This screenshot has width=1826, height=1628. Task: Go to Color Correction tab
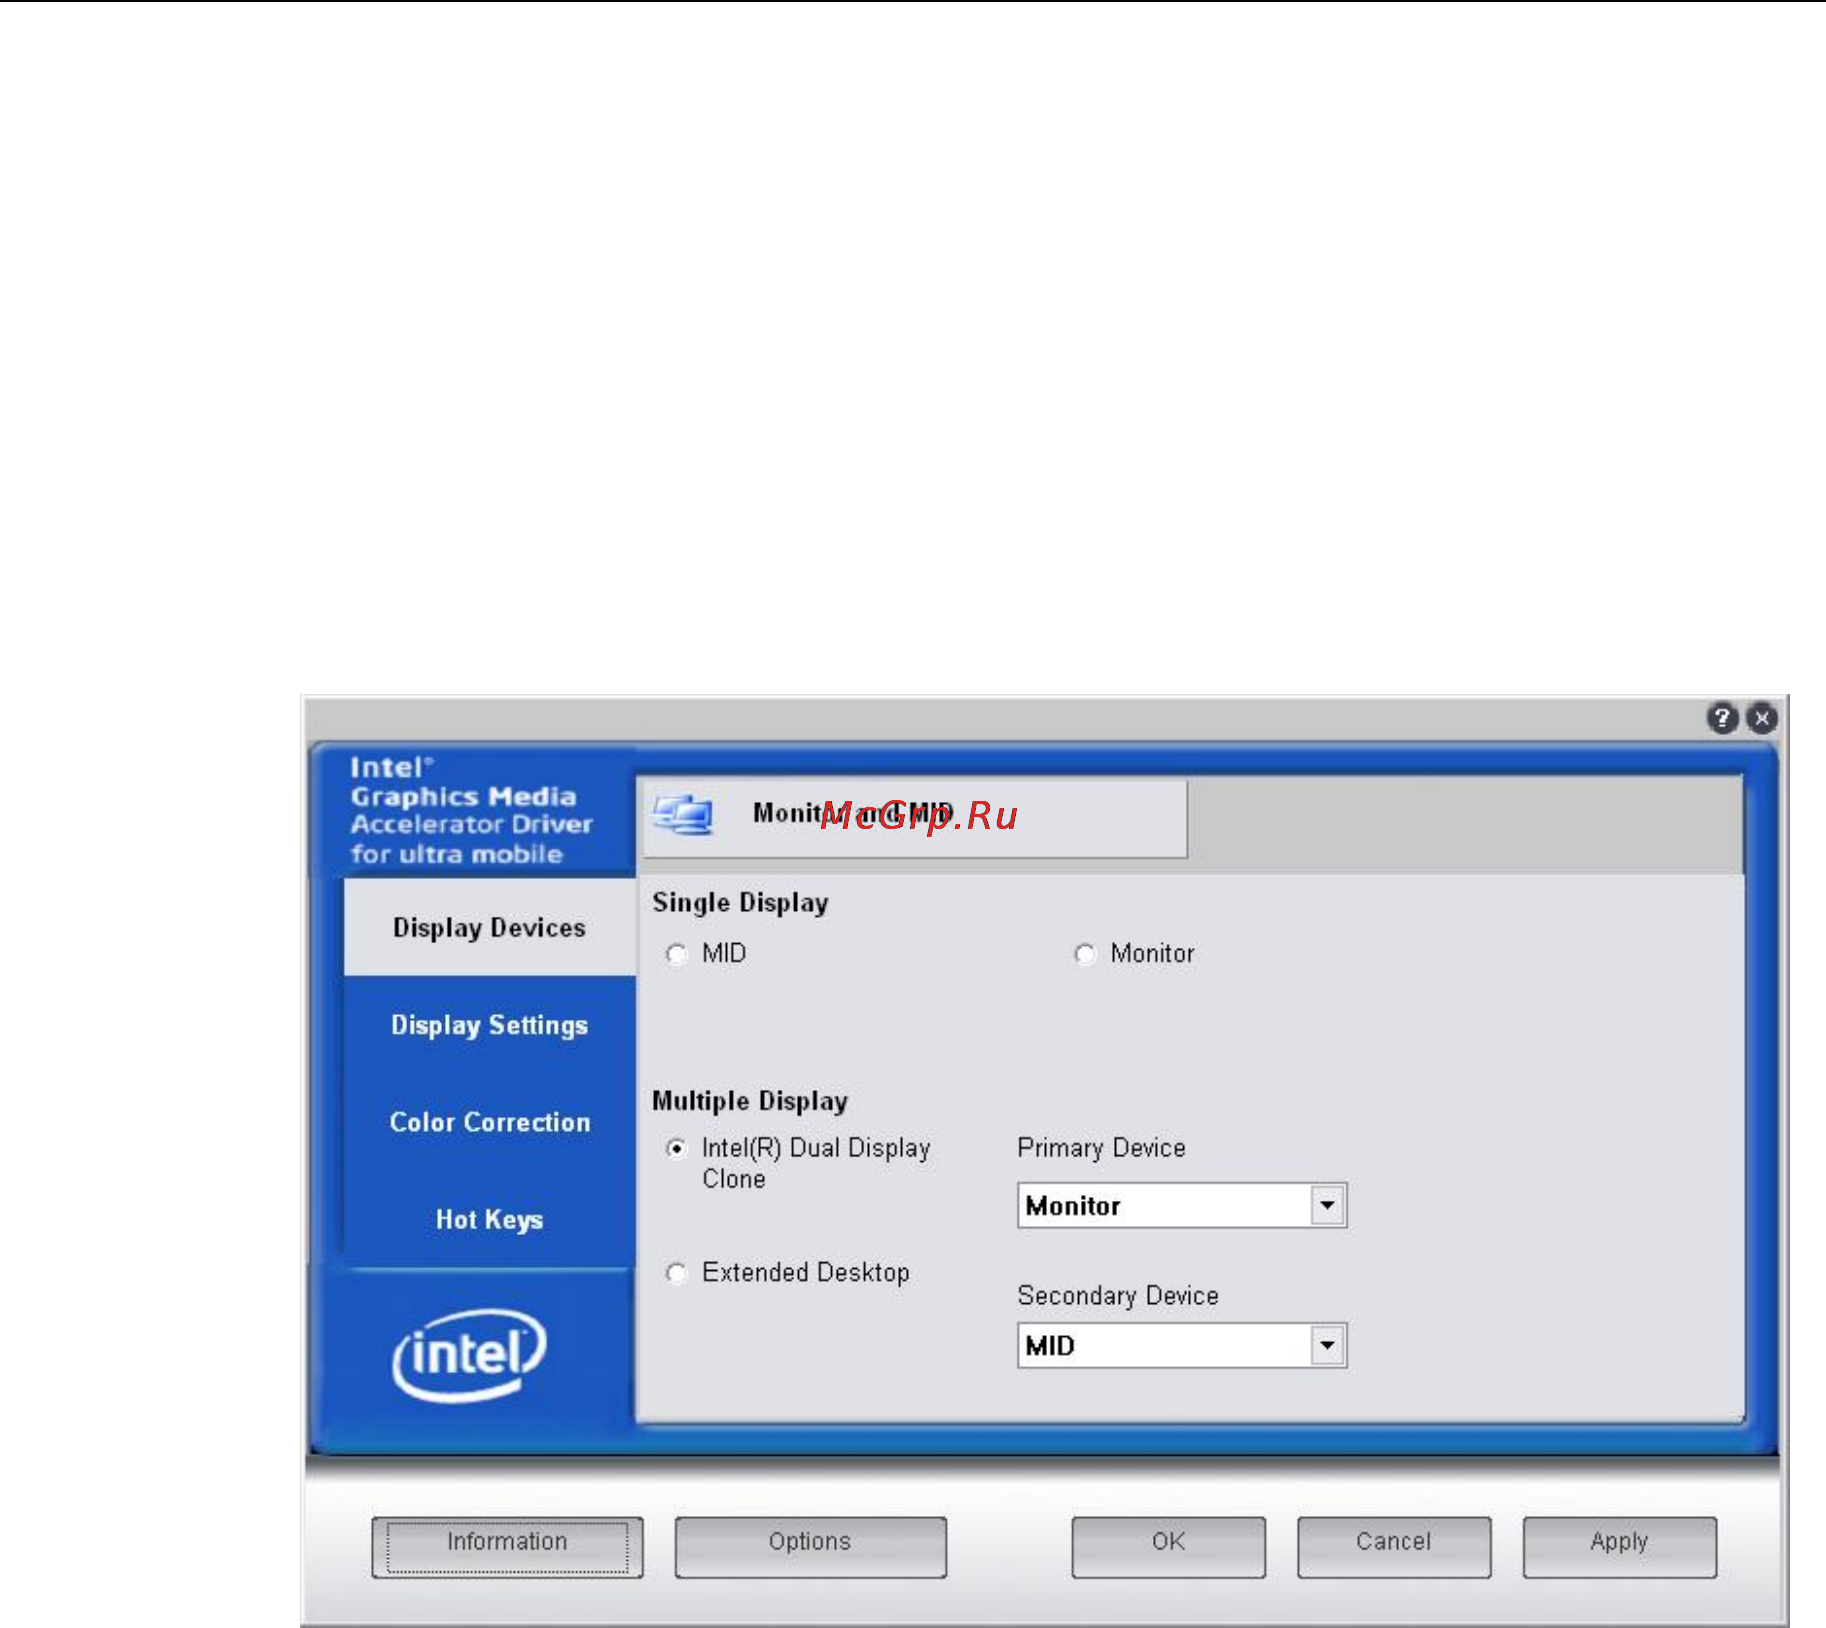click(489, 1122)
